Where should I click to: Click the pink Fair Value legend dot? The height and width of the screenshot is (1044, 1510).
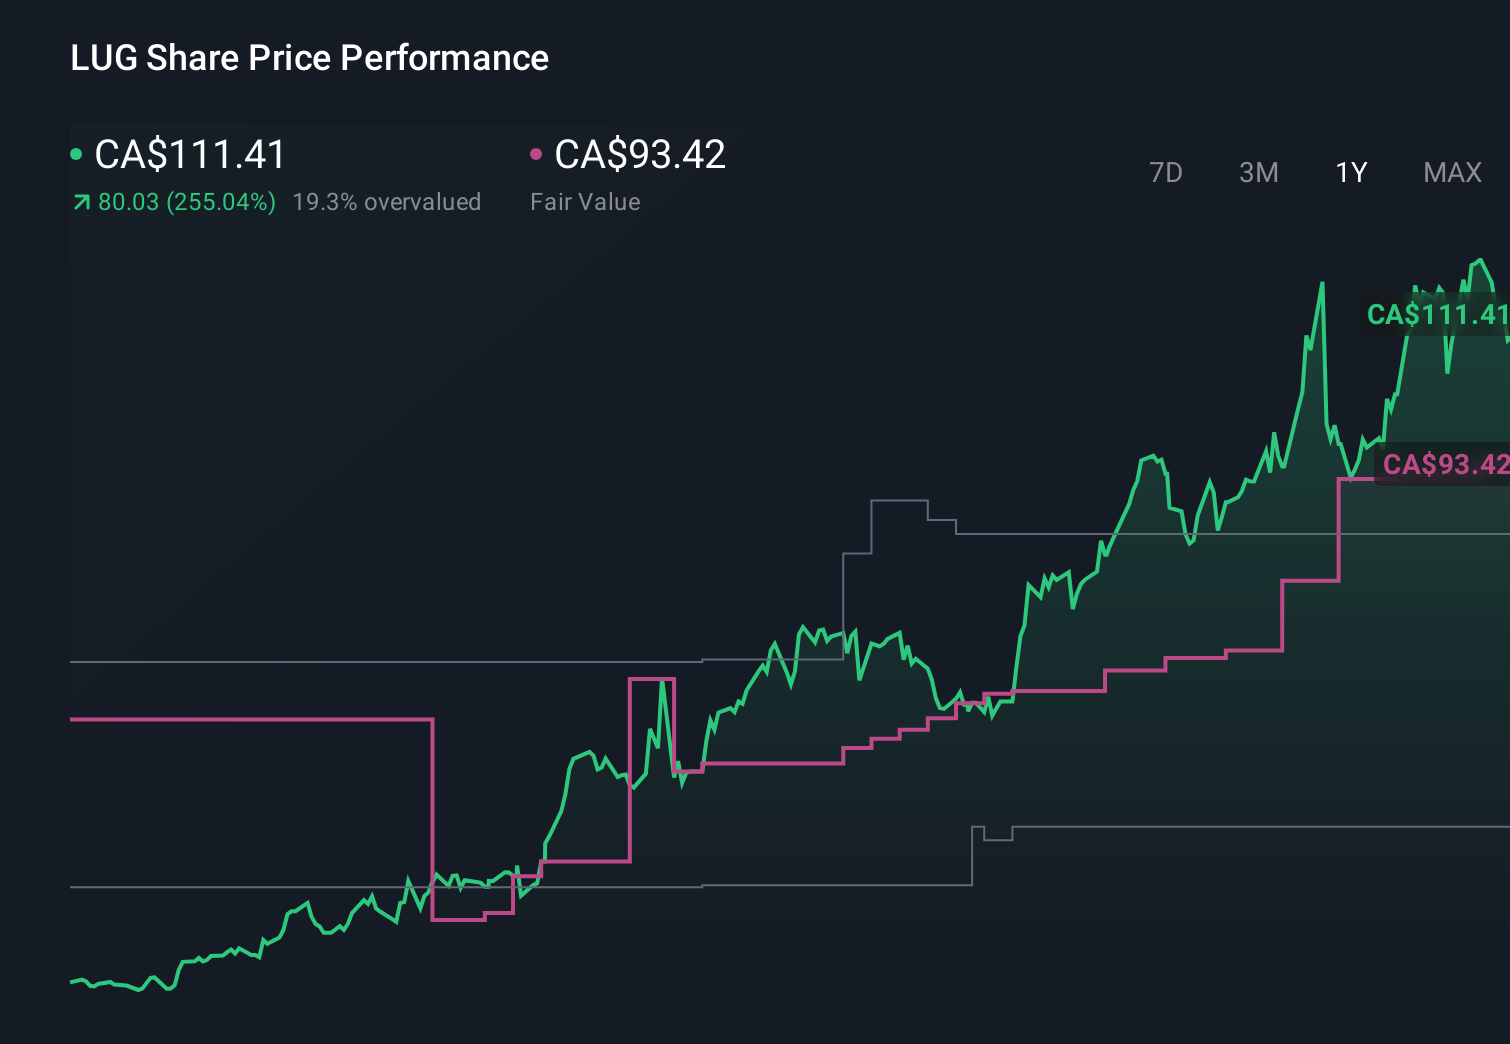pos(537,153)
